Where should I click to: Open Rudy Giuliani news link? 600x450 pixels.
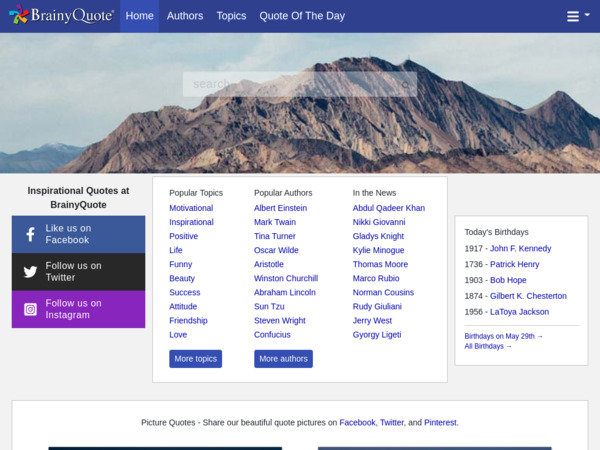click(377, 307)
